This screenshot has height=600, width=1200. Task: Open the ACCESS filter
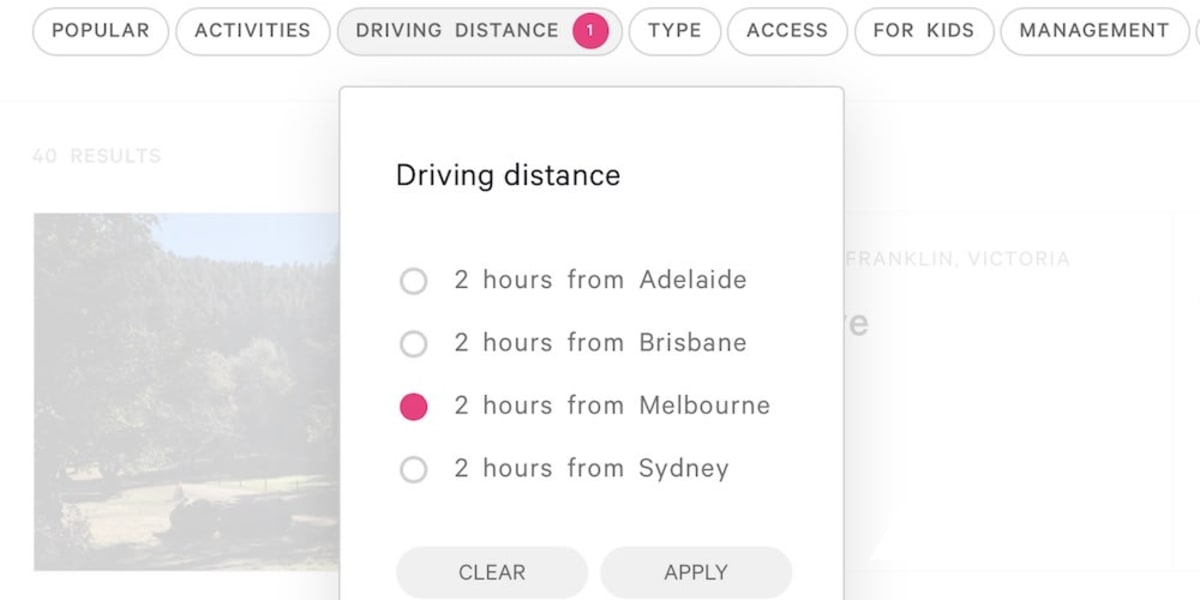[x=787, y=30]
